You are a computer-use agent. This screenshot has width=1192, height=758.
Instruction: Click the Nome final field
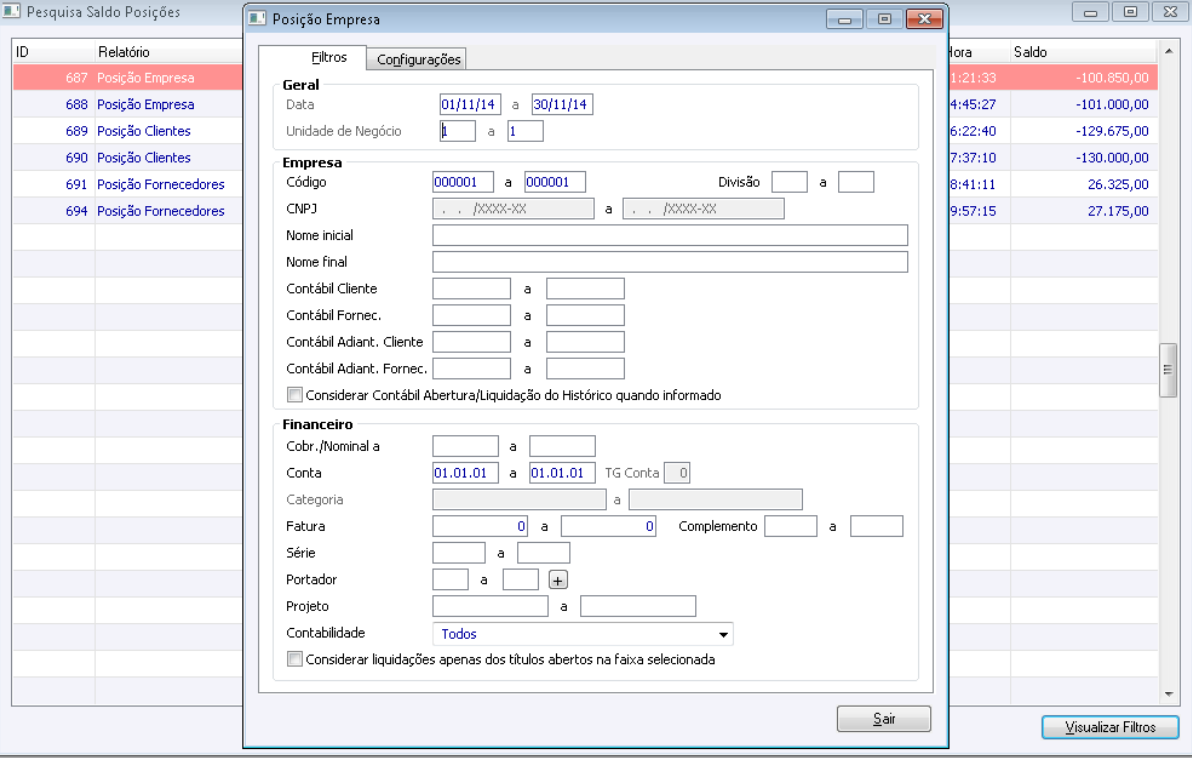(x=670, y=262)
